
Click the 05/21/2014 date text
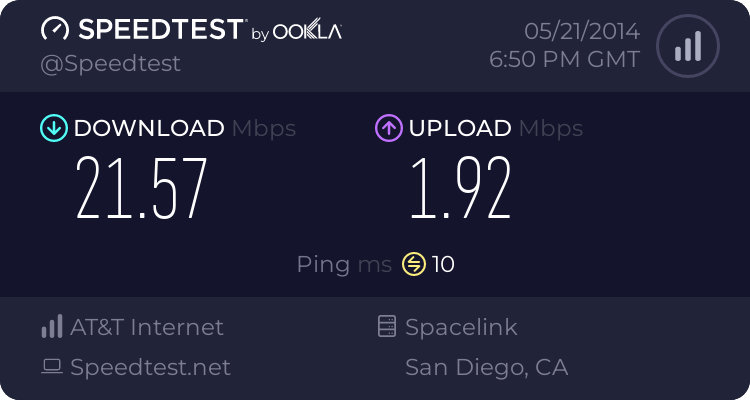coord(569,31)
